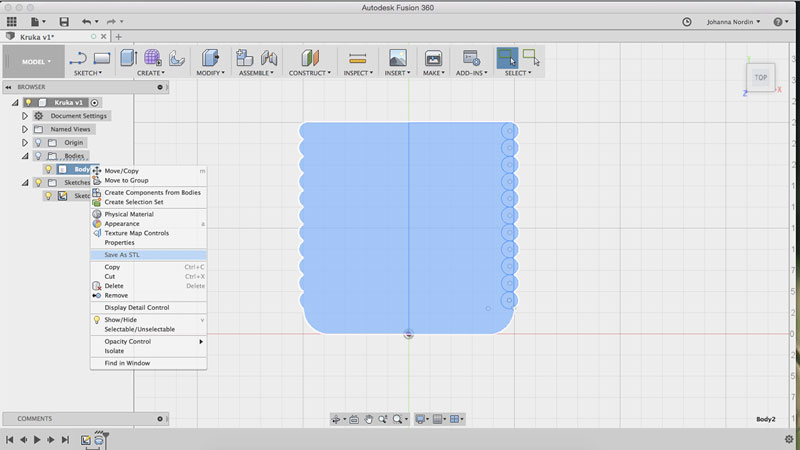Open the MODIFY dropdown menu
Screen dimensions: 800x450
210,73
